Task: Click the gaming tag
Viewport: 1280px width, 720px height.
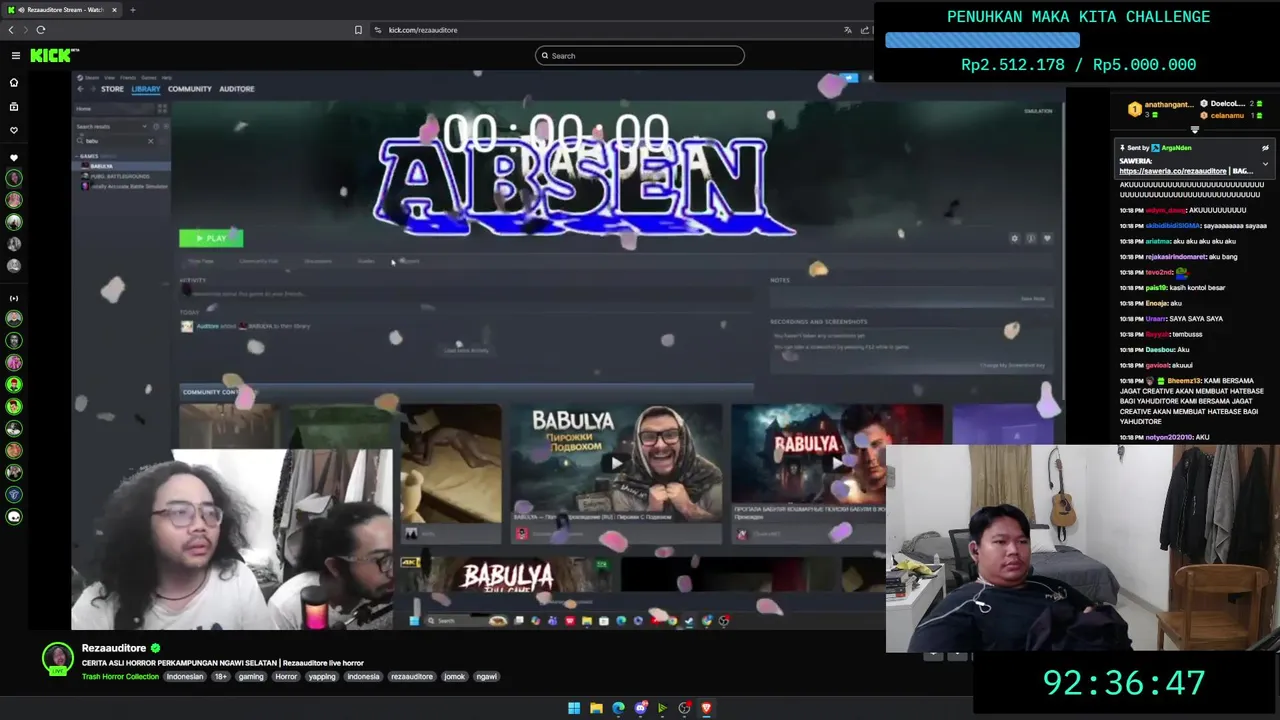Action: 251,676
